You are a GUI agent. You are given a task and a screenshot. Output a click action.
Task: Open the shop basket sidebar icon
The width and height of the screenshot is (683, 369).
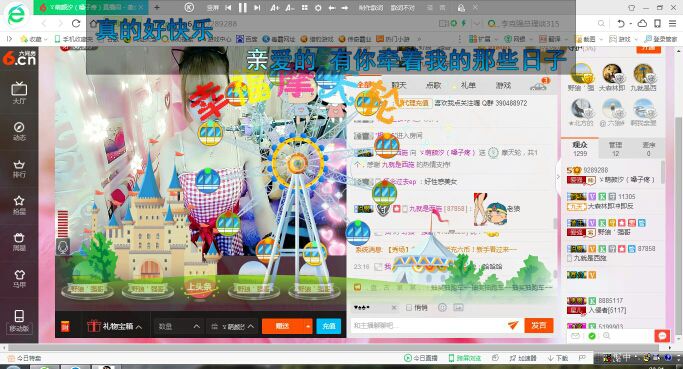coord(19,242)
